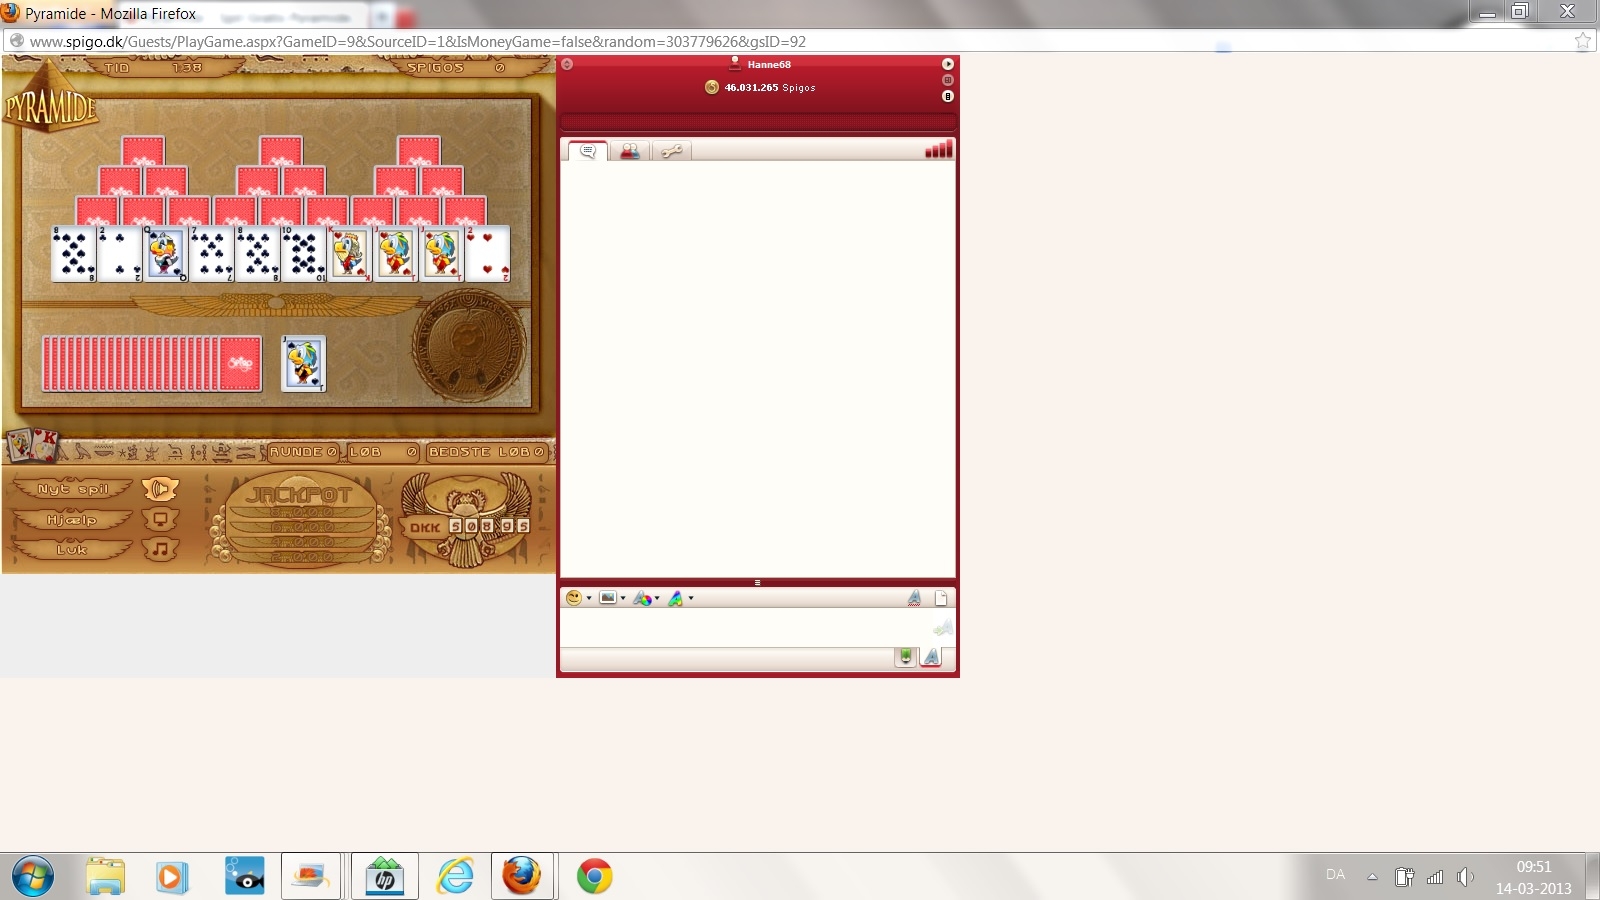Screen dimensions: 1600x900
Task: Toggle game sound effects speaker icon
Action: [x=160, y=489]
